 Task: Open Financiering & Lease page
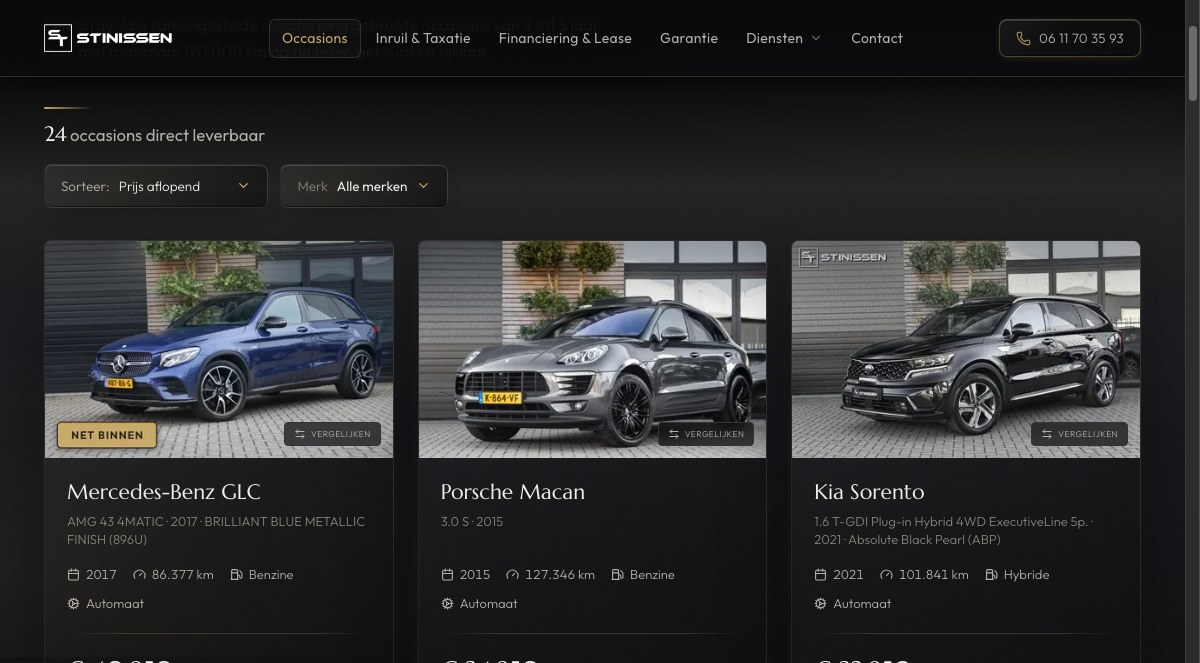pos(565,38)
